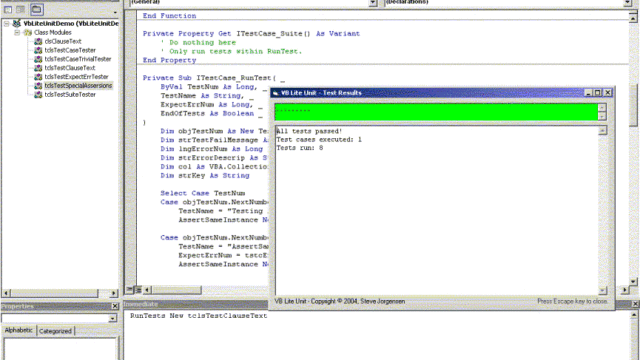Screen dimensions: 640x360
Task: Click the View Object icon in Project Explorer
Action: (x=20, y=9)
